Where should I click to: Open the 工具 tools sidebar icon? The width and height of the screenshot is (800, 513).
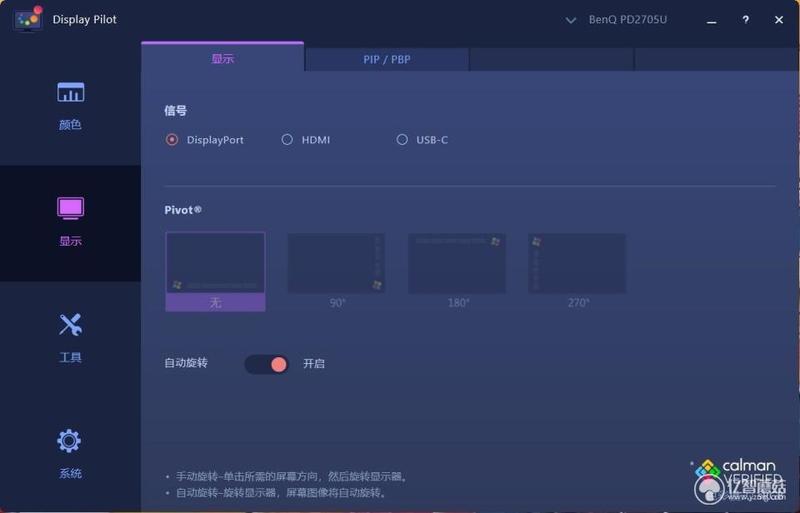(70, 325)
